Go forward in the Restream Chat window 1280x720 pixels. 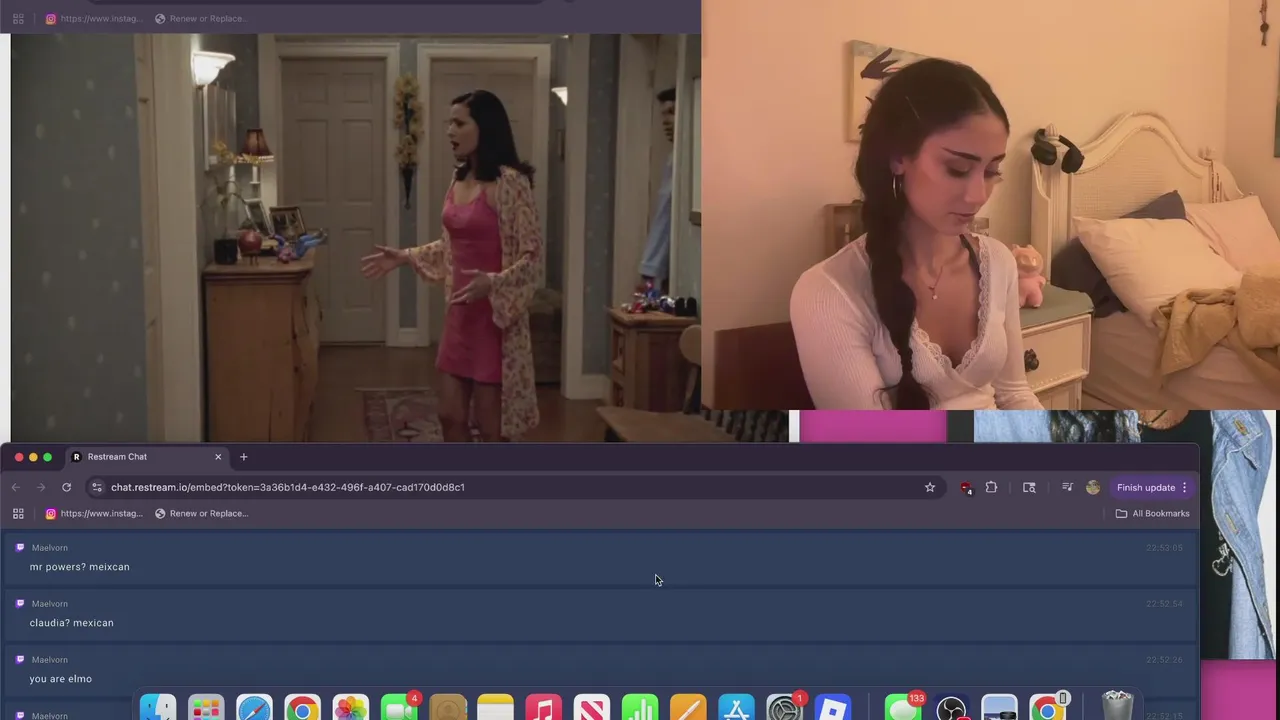[41, 487]
